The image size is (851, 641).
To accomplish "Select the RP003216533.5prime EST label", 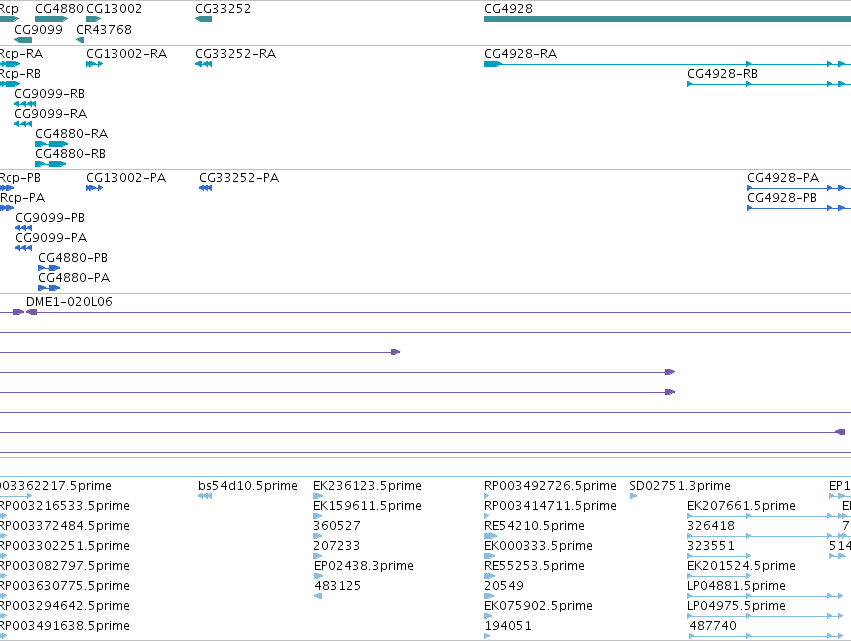I will pyautogui.click(x=65, y=506).
